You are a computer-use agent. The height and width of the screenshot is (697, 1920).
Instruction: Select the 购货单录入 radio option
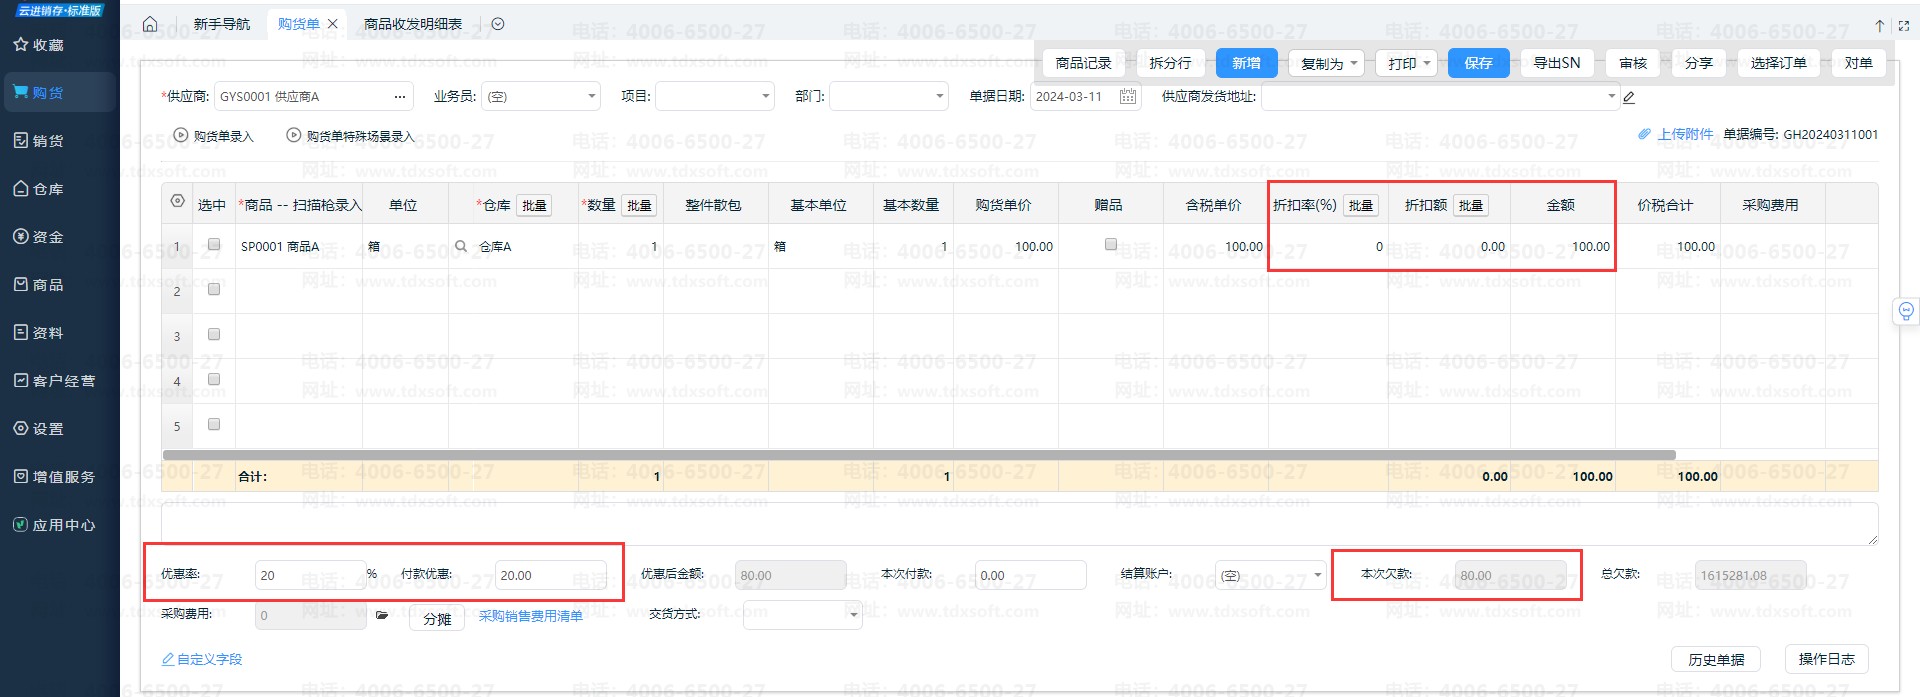coord(181,135)
